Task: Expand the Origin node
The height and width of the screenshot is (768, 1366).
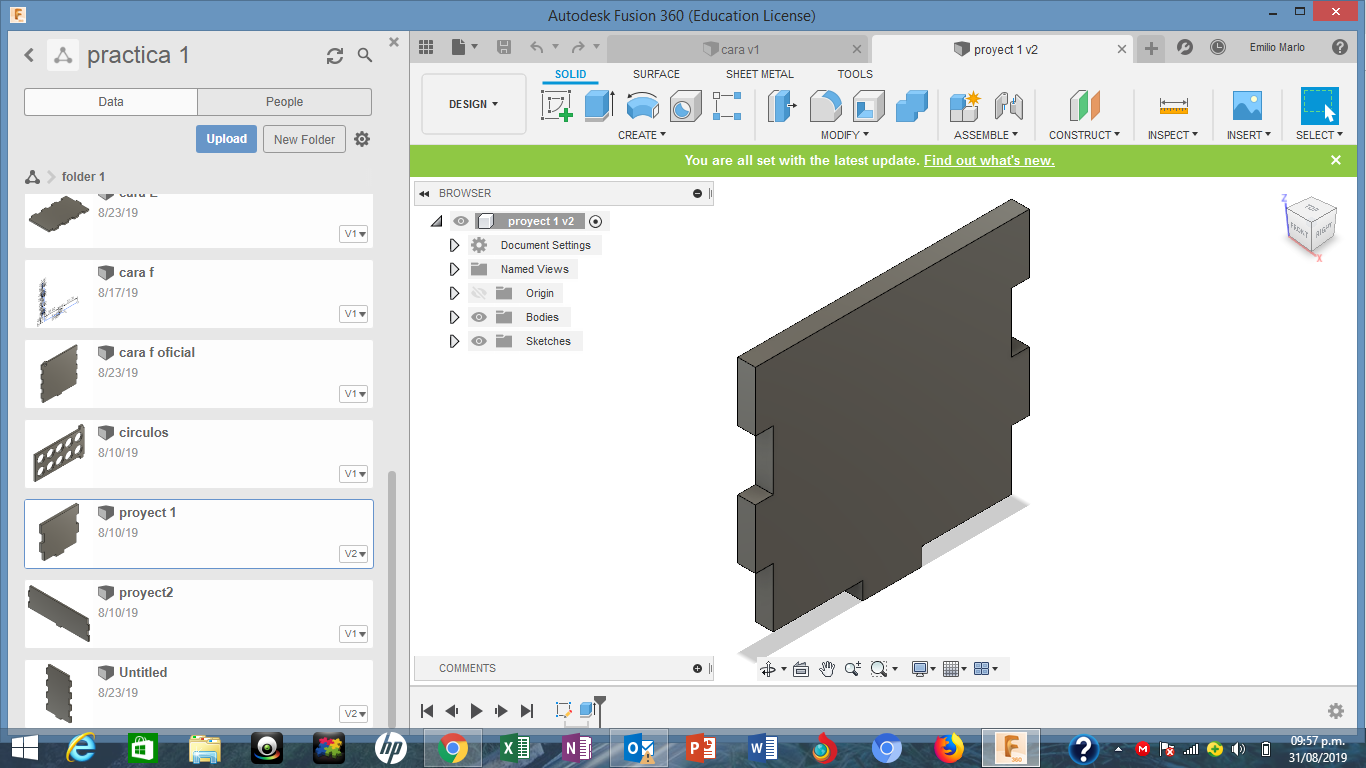Action: (x=454, y=293)
